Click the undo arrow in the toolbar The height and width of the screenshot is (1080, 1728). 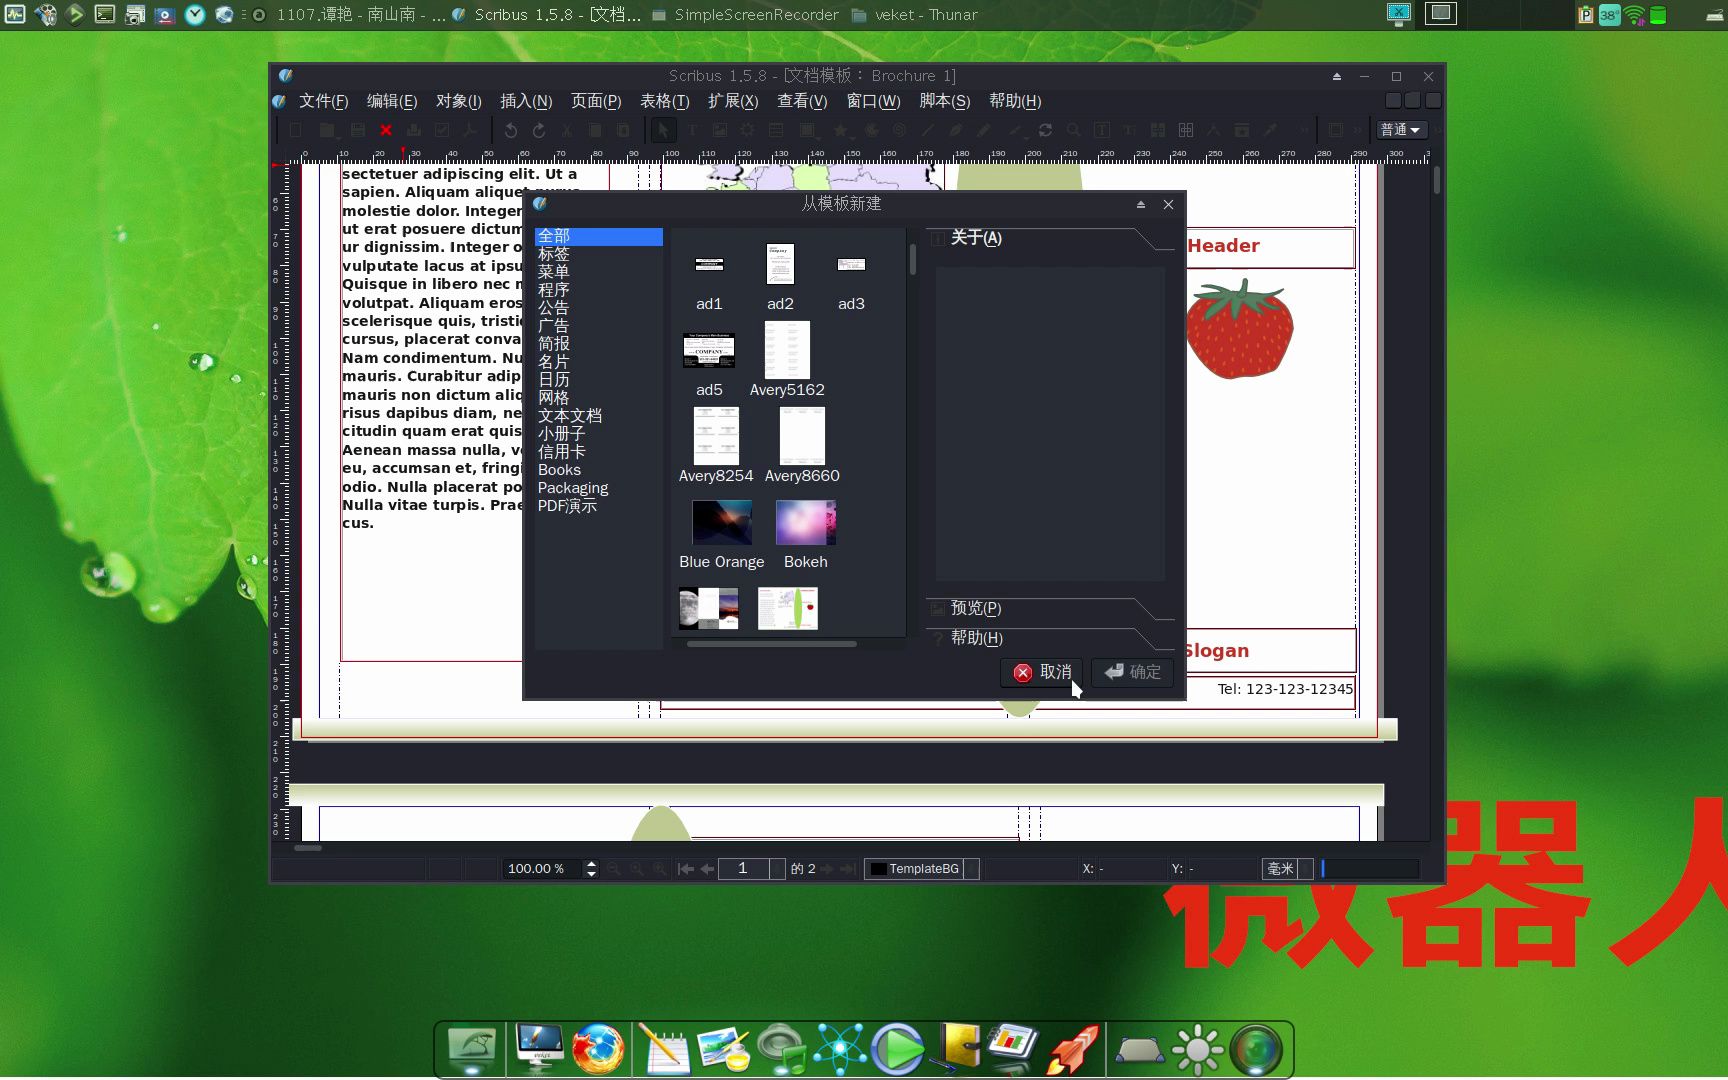tap(511, 130)
